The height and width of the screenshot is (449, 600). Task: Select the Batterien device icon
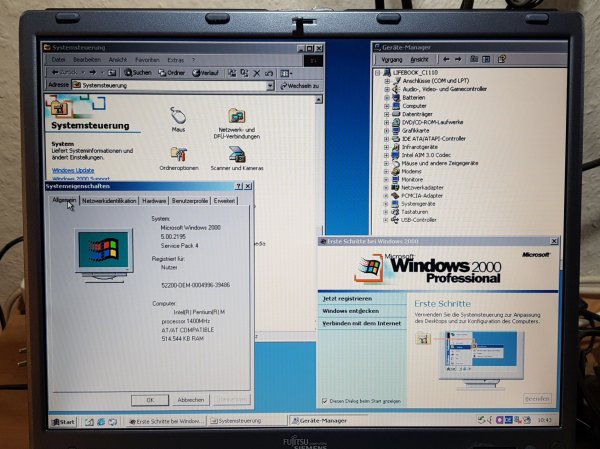point(396,97)
